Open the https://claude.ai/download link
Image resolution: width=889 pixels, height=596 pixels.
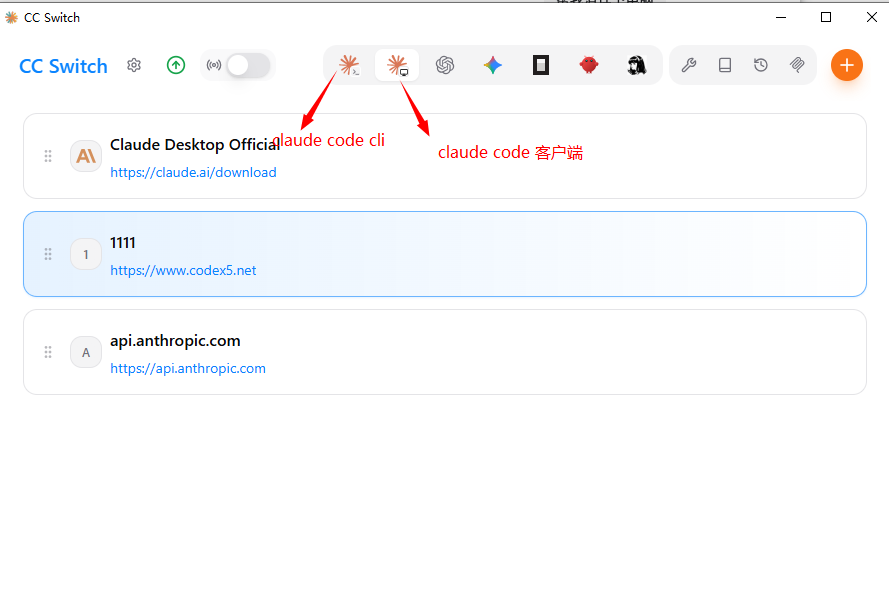click(x=193, y=172)
